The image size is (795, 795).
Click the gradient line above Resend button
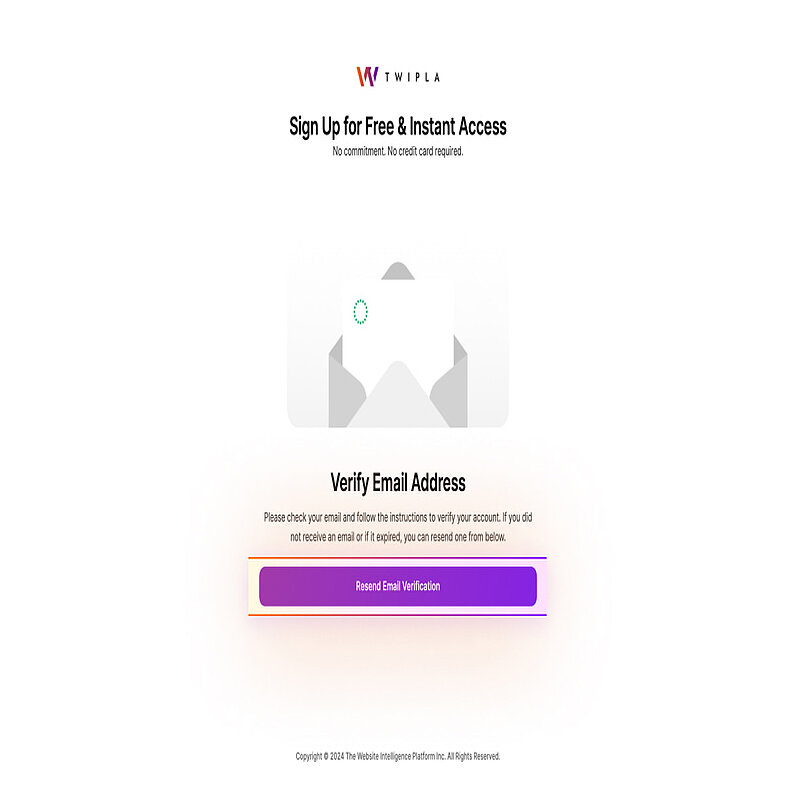pyautogui.click(x=398, y=558)
